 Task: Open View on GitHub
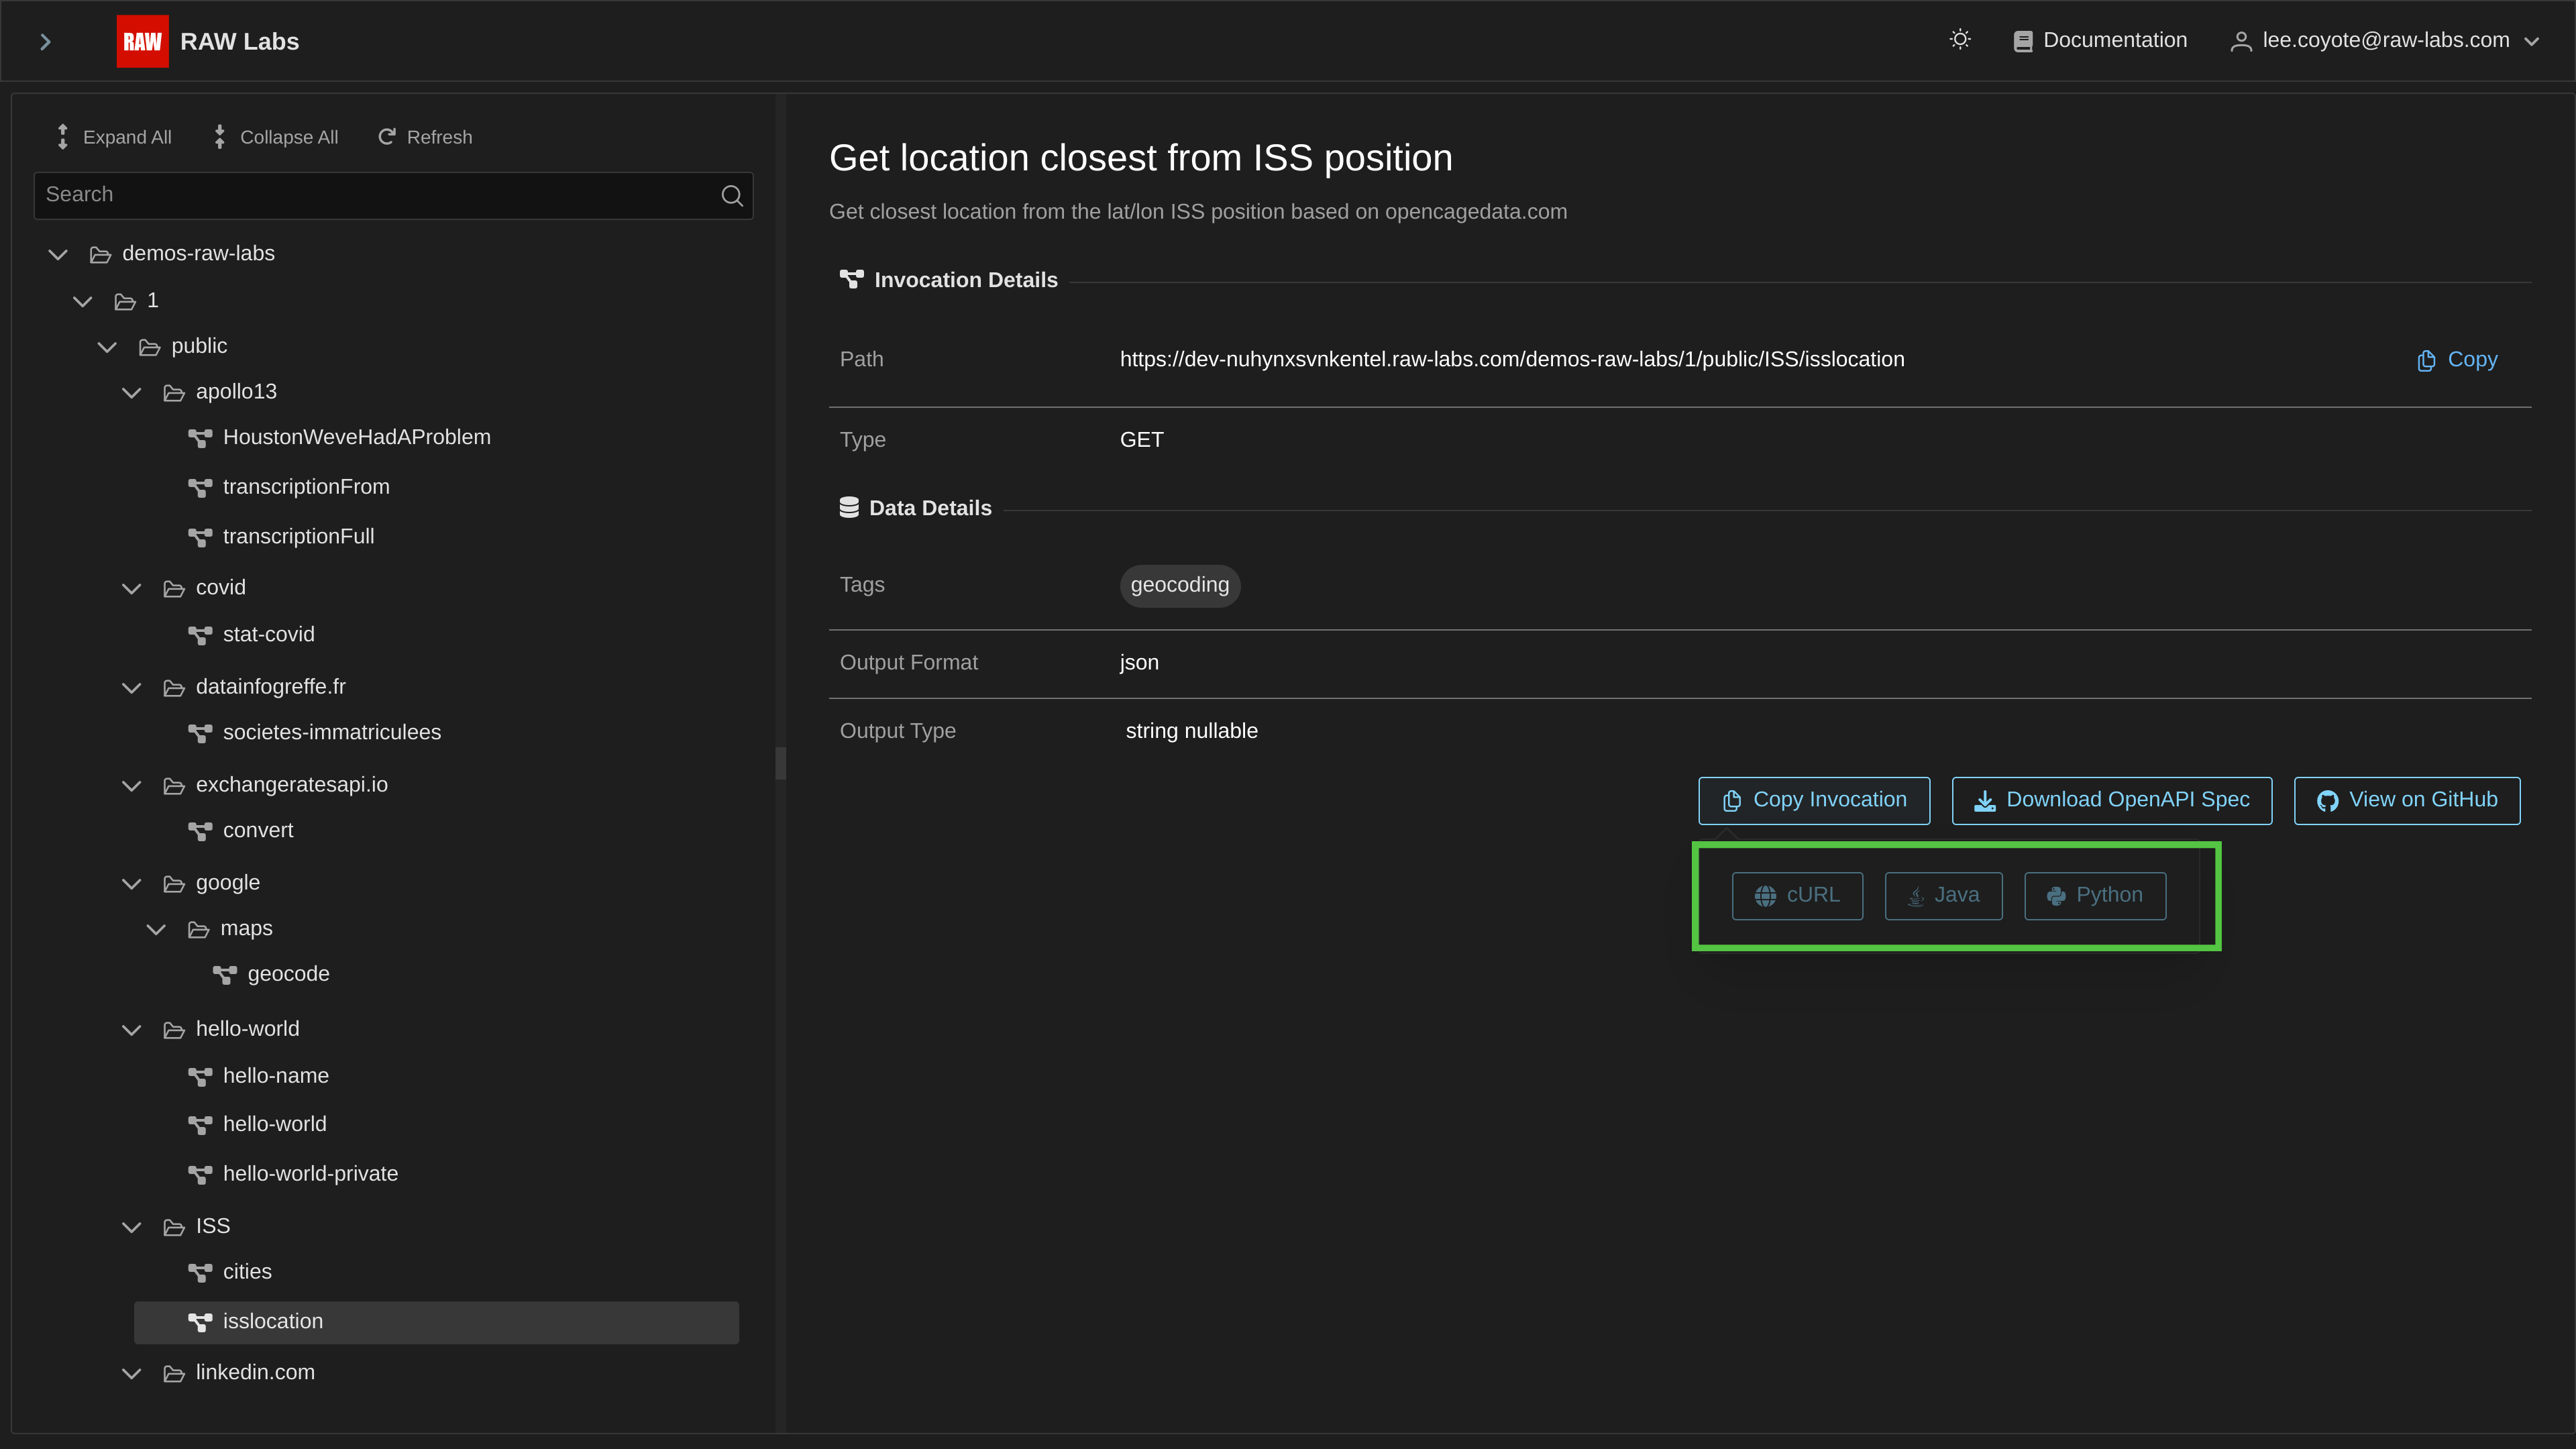[x=2407, y=801]
